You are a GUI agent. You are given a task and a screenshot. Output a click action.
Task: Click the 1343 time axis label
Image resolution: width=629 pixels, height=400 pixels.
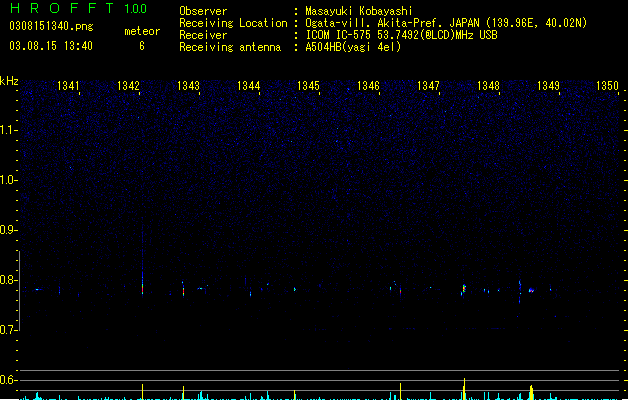188,86
